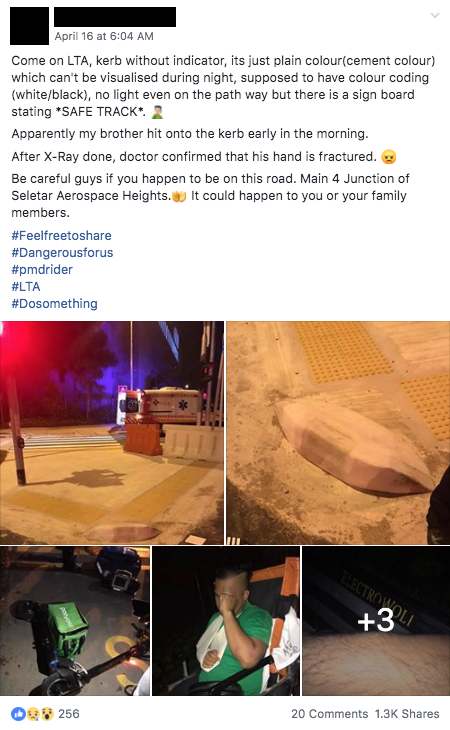Click the blue Like reaction icon
Image resolution: width=450 pixels, height=730 pixels.
tap(18, 713)
